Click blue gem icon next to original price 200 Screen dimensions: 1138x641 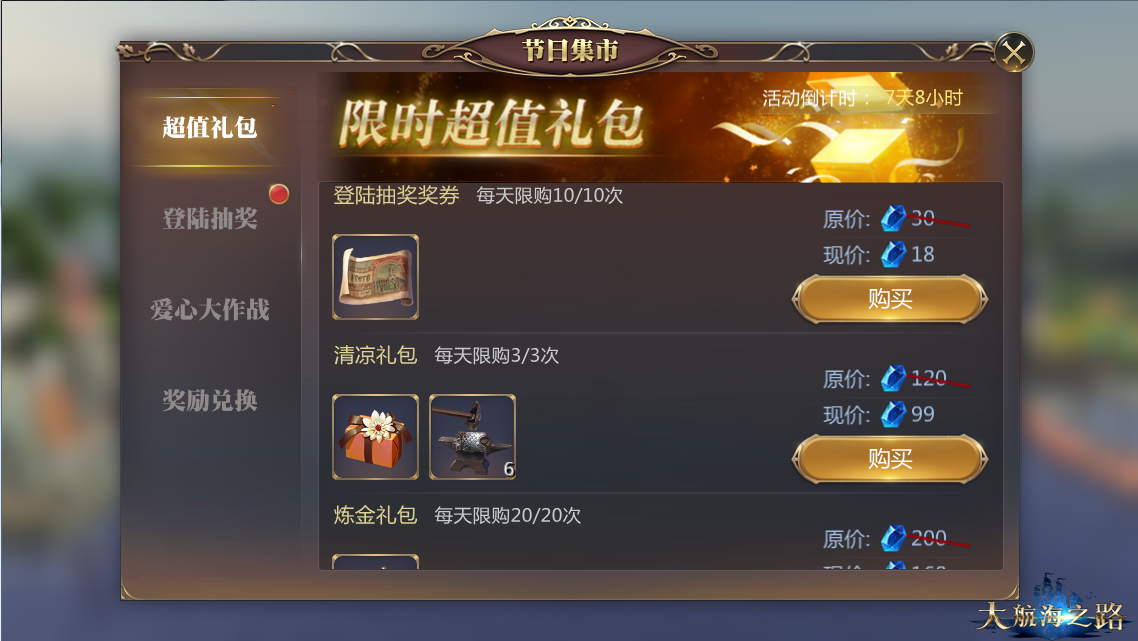point(893,538)
